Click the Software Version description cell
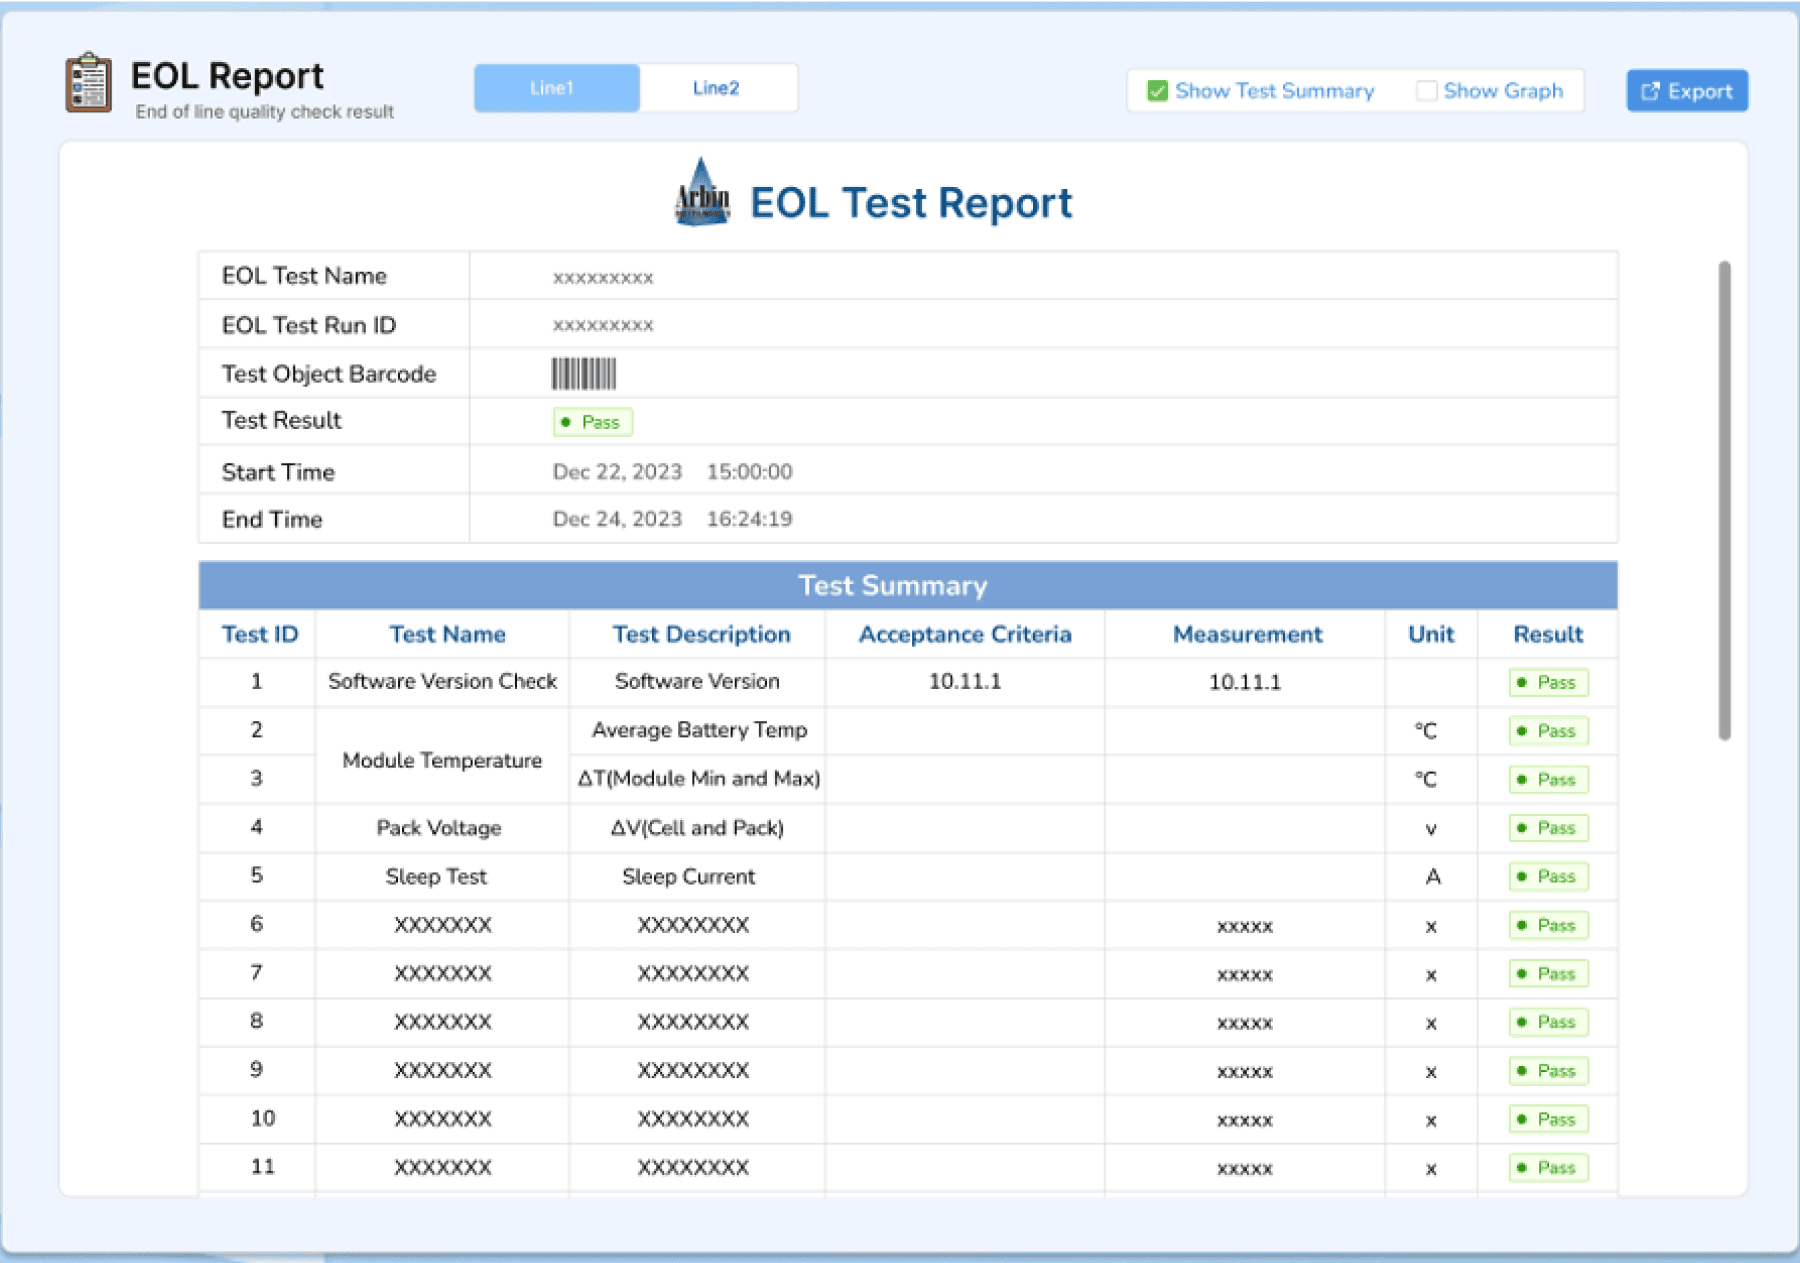The height and width of the screenshot is (1263, 1800). (x=697, y=681)
